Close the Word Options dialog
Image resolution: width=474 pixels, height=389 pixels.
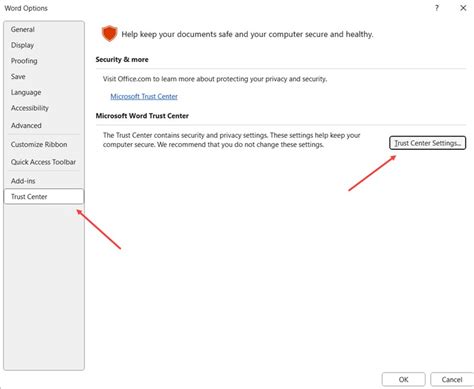pos(463,8)
